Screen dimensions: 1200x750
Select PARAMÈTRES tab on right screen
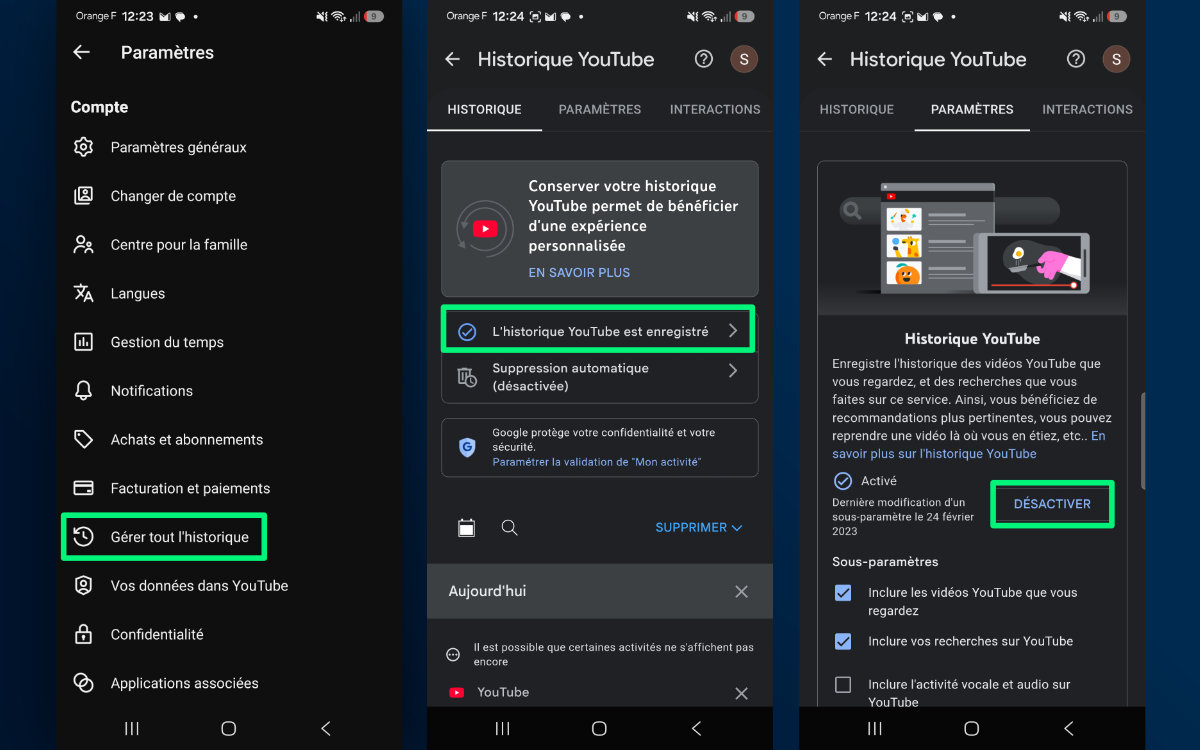[x=972, y=109]
